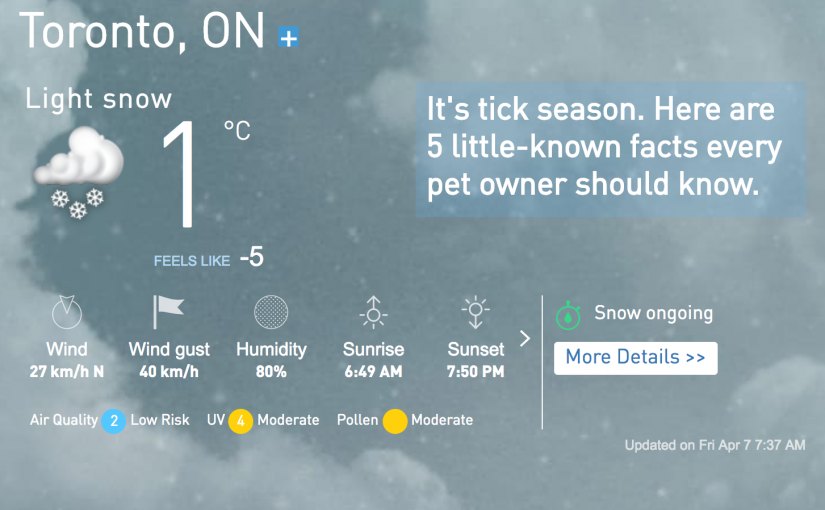Viewport: 825px width, 510px height.
Task: Open the tick season facts banner
Action: [x=610, y=148]
